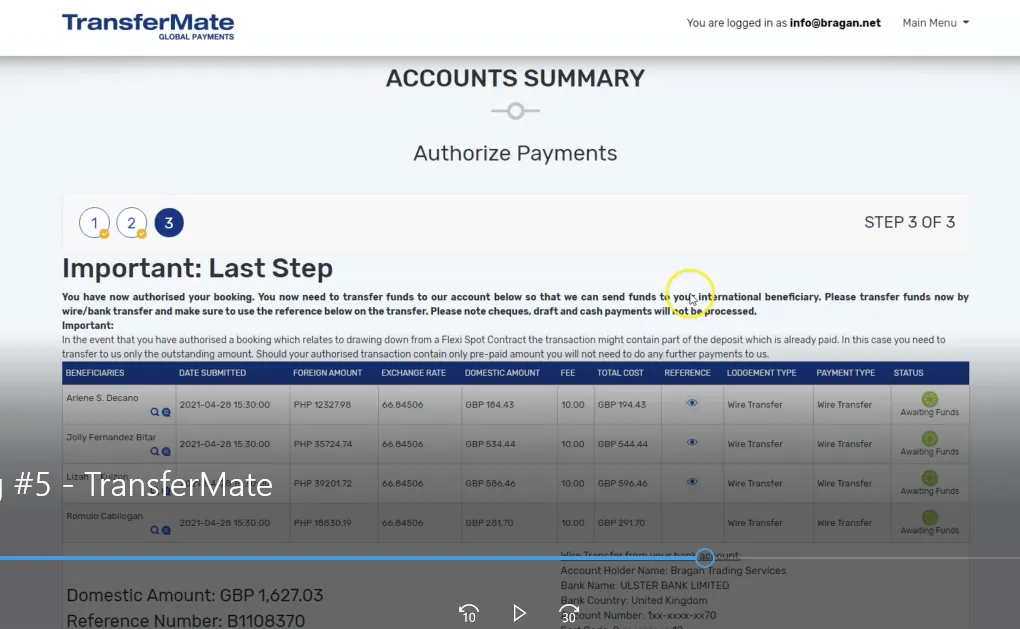1020x629 pixels.
Task: Open the TransferMate Global Payments logo
Action: click(148, 27)
